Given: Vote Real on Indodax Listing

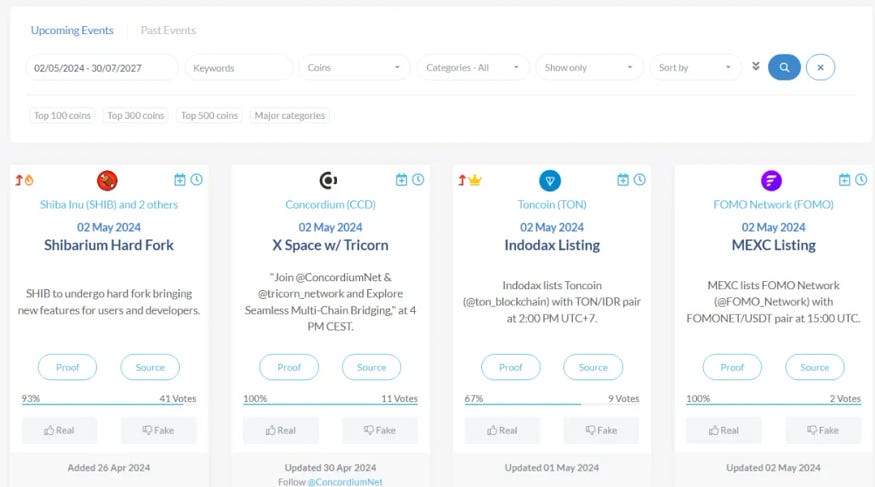Looking at the screenshot, I should 502,430.
